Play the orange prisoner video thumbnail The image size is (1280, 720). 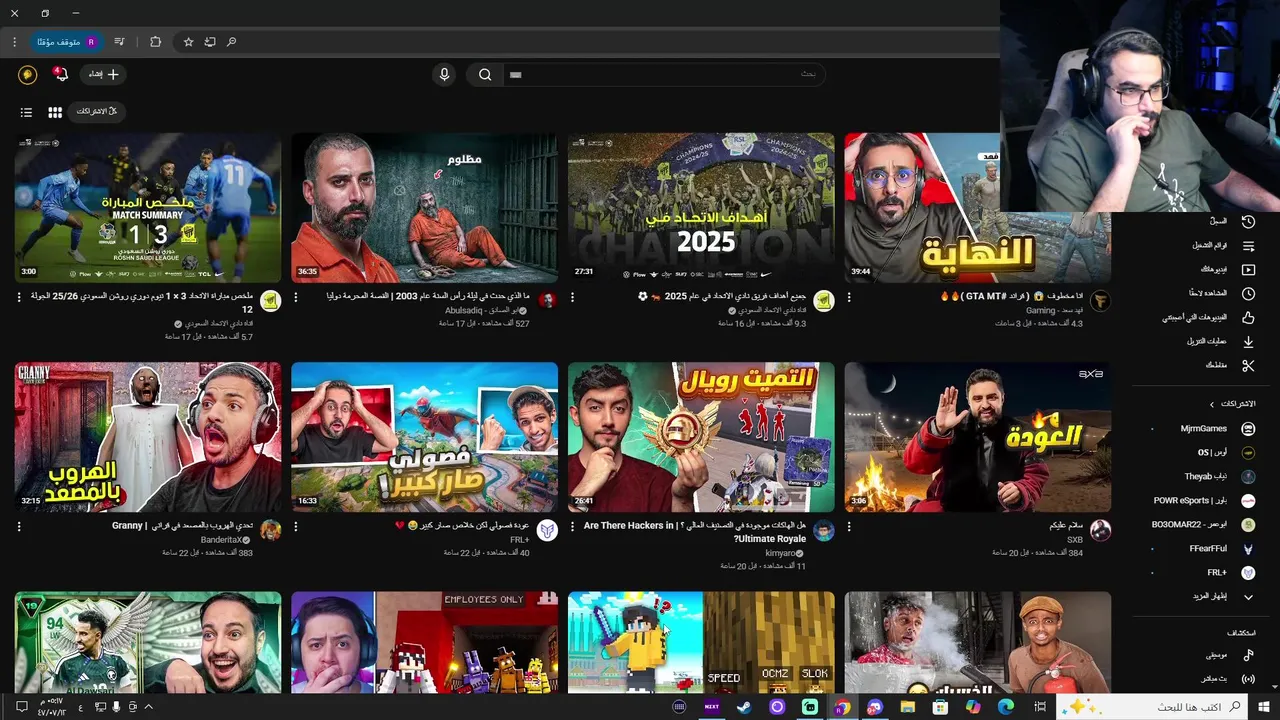(x=424, y=208)
